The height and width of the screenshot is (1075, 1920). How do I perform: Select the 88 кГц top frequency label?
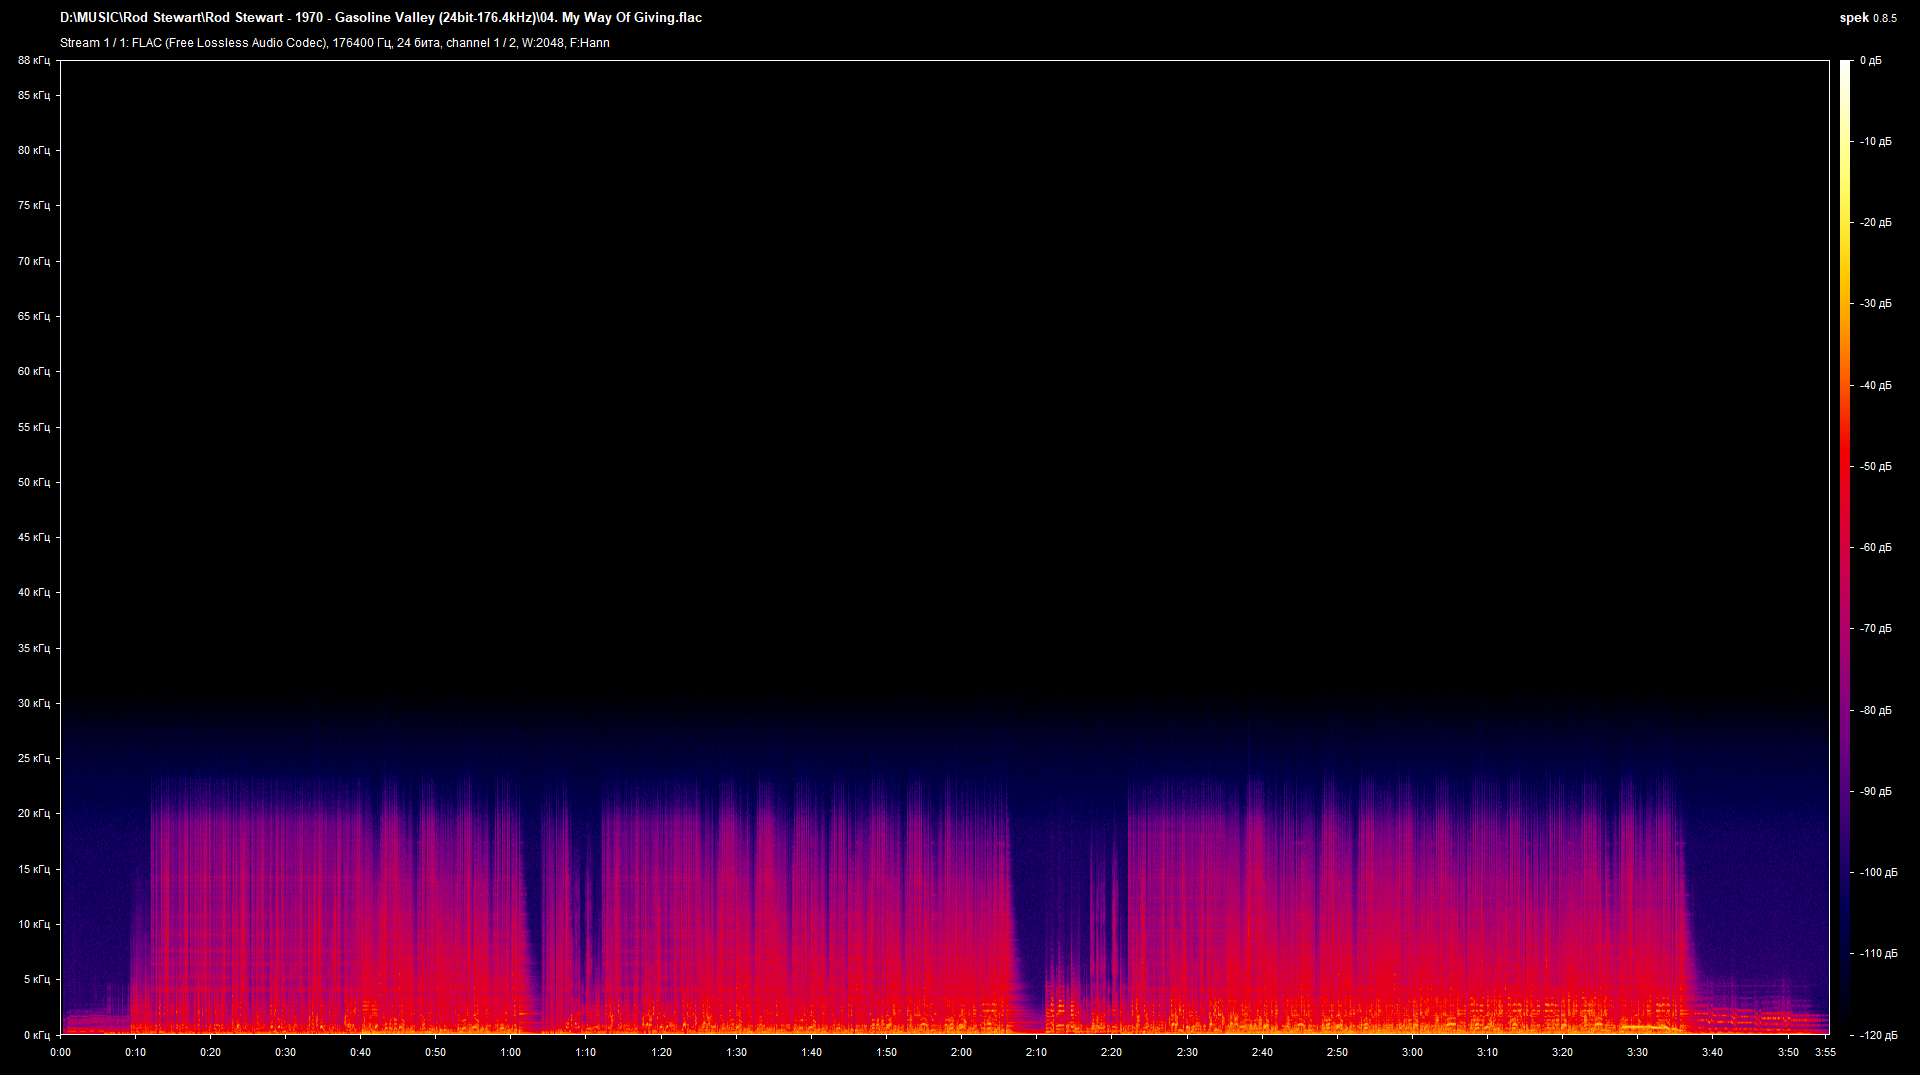click(x=33, y=61)
